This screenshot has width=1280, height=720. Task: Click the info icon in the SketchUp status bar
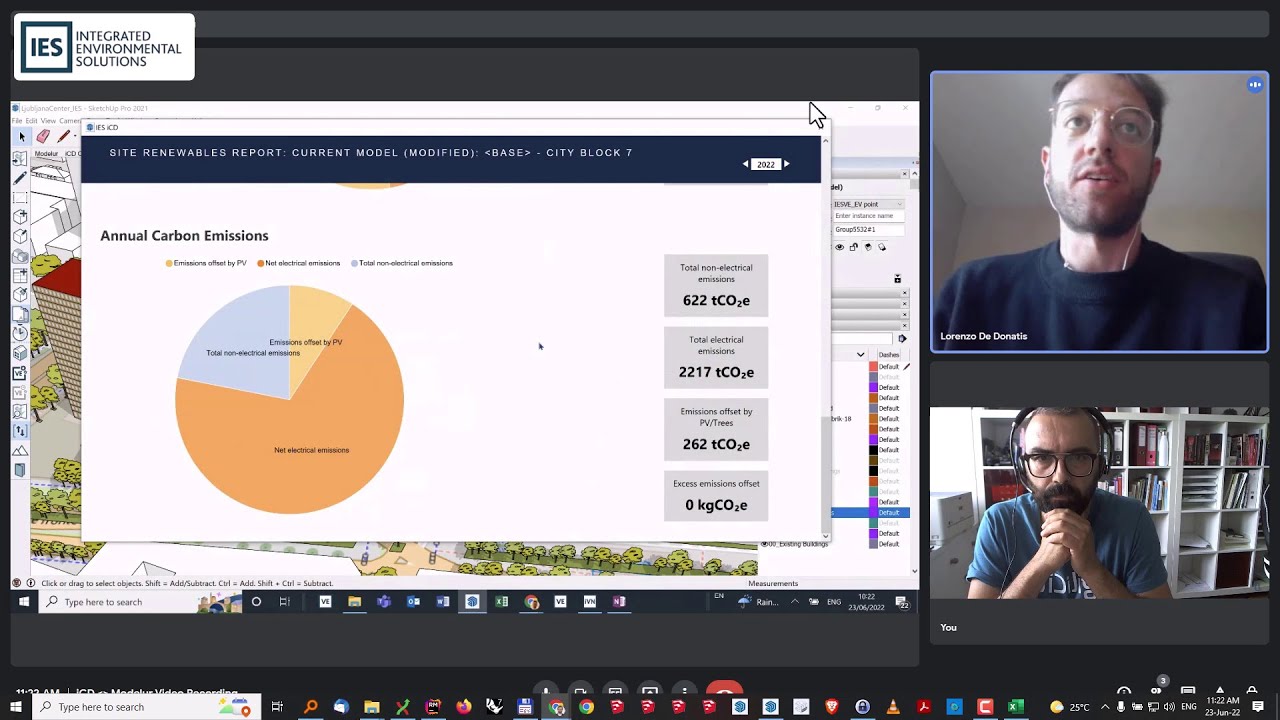30,583
